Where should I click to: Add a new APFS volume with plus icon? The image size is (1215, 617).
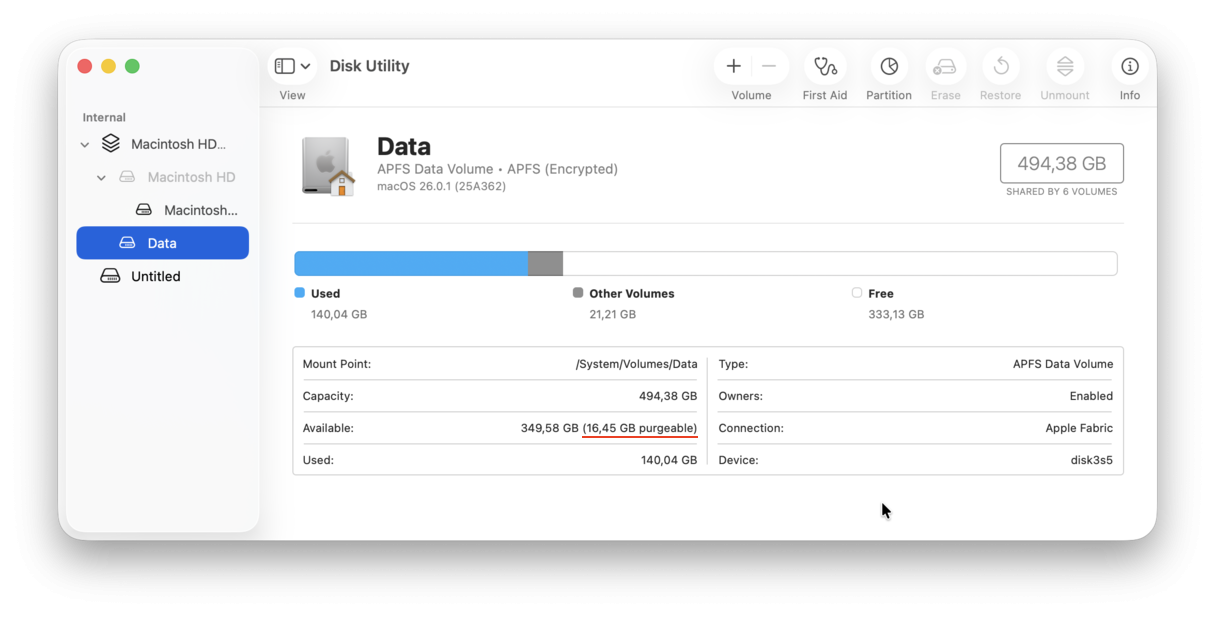point(733,66)
